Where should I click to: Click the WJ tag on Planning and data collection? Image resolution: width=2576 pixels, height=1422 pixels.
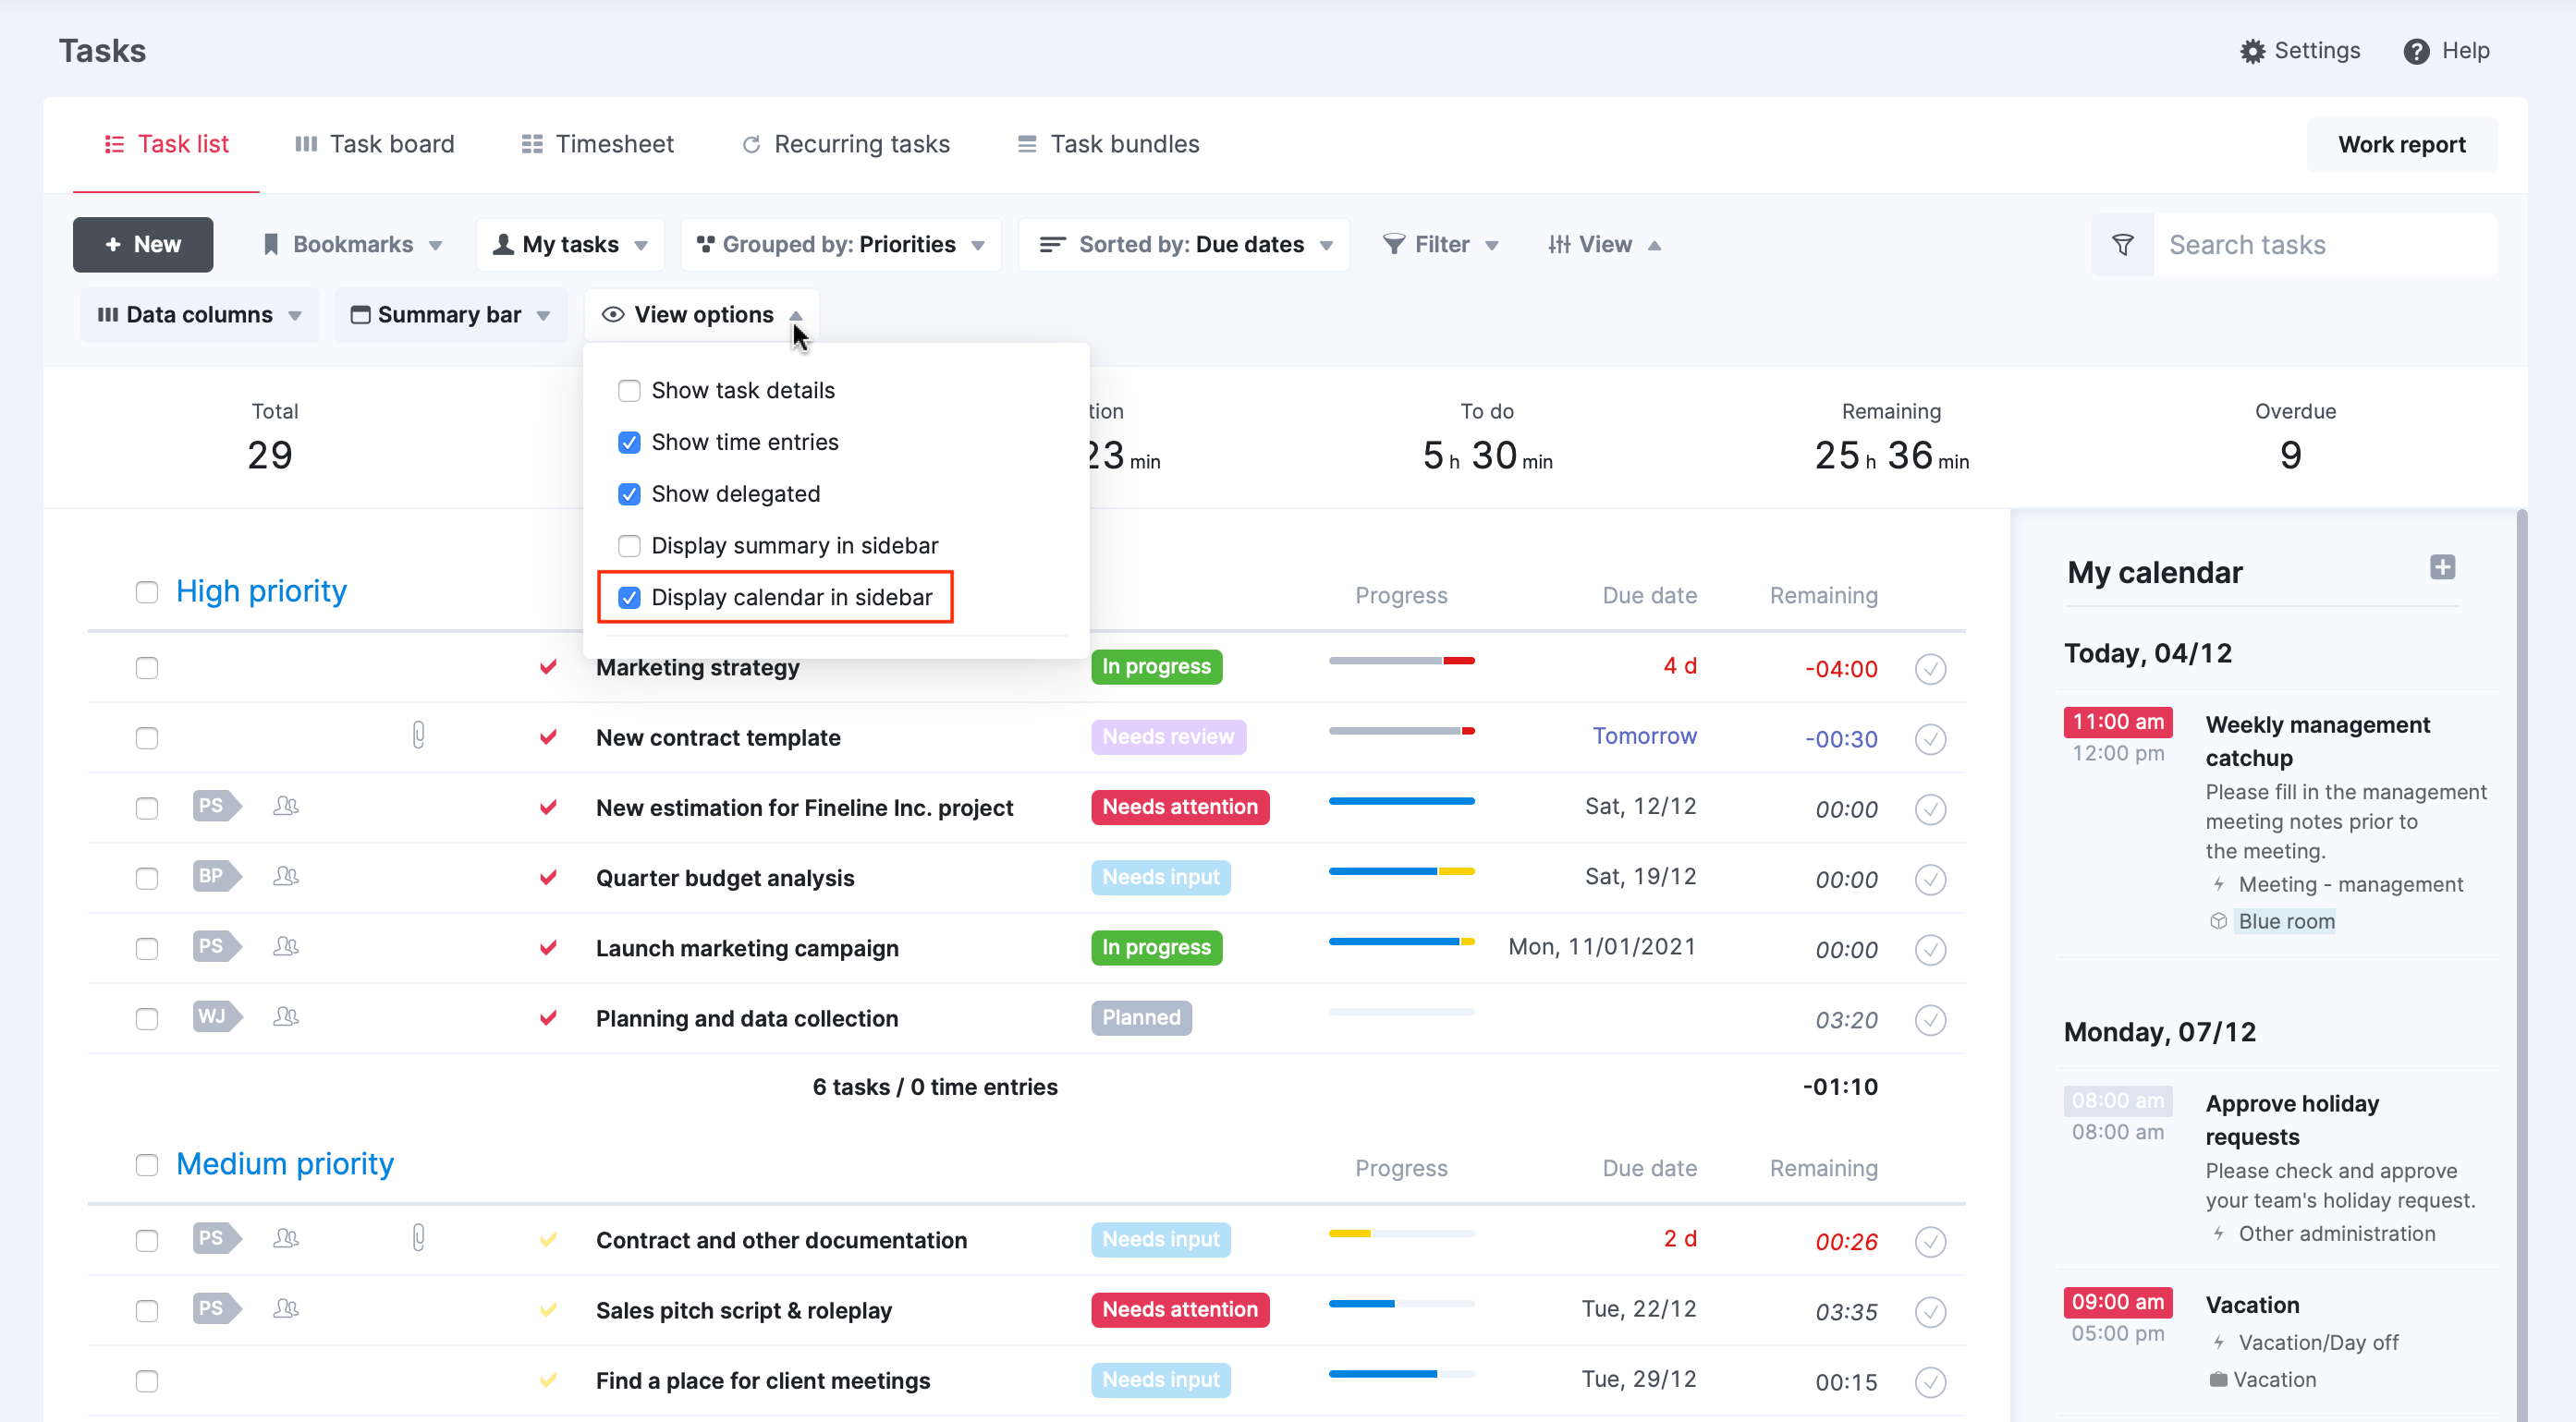pos(216,1017)
